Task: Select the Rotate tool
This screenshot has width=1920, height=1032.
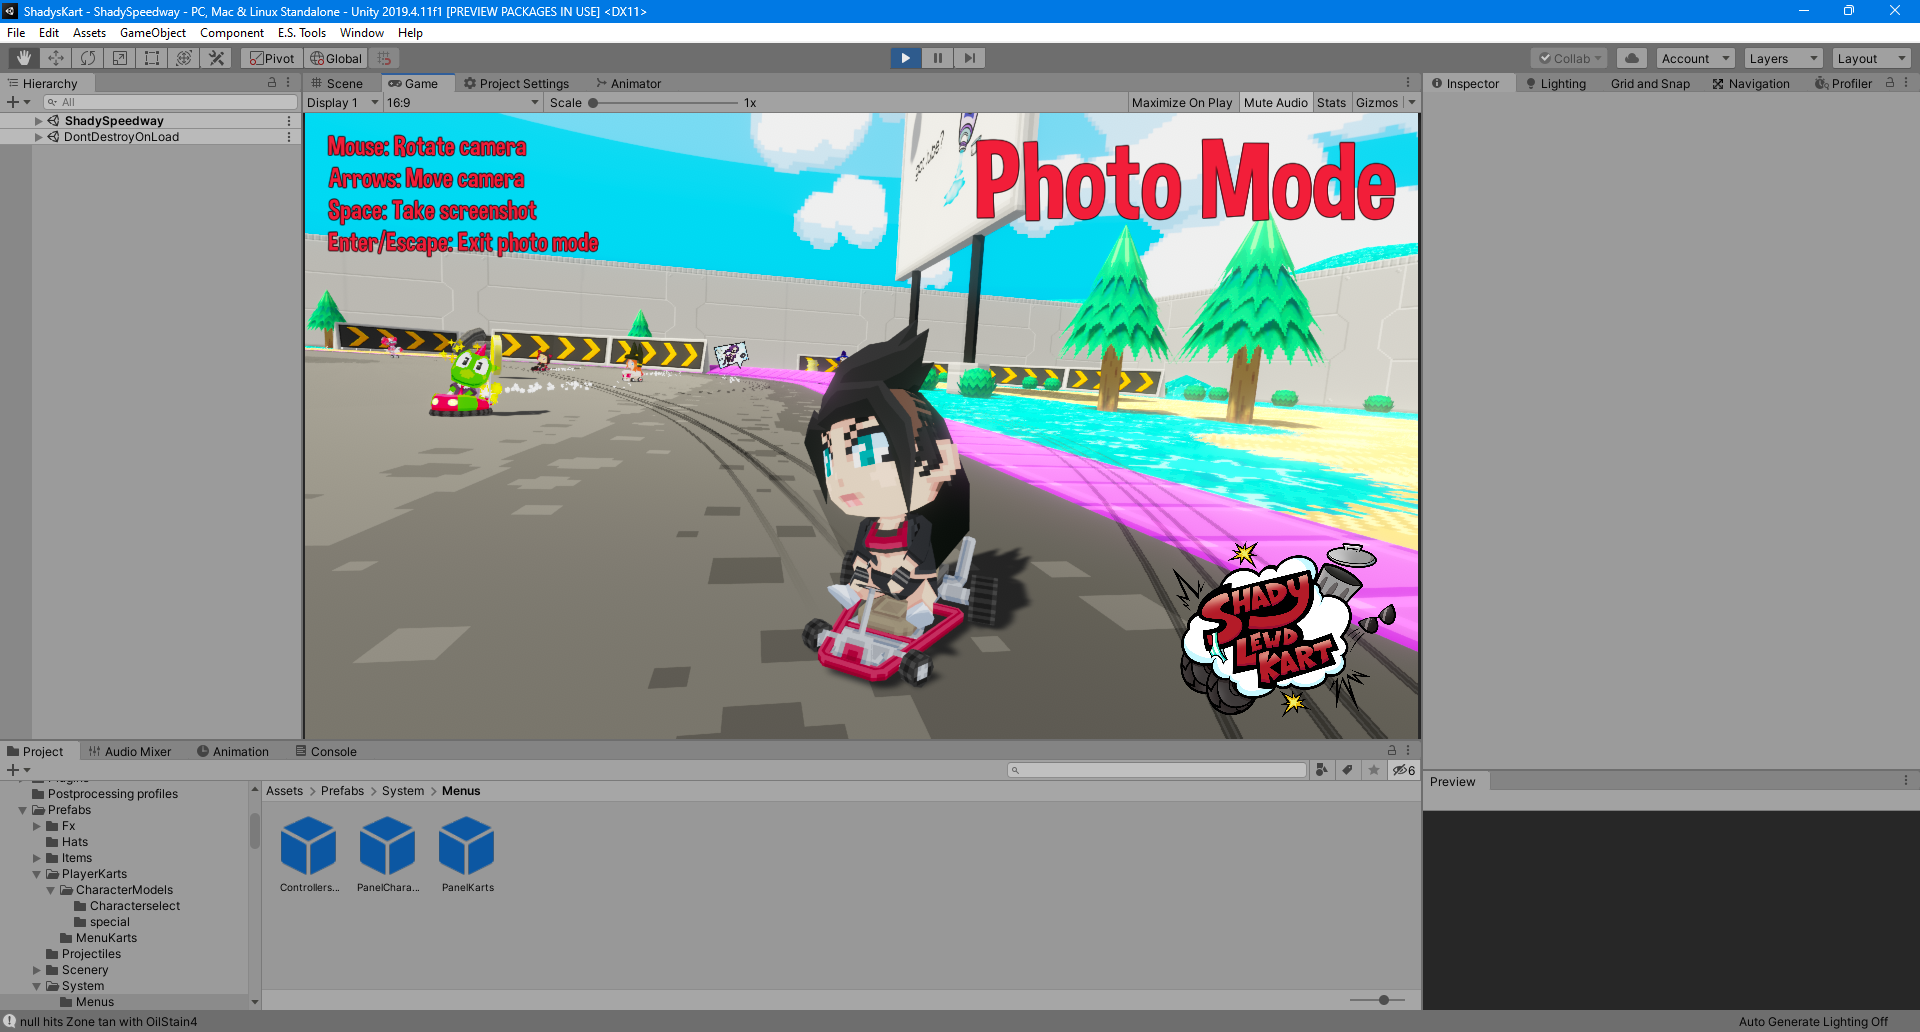Action: [88, 58]
